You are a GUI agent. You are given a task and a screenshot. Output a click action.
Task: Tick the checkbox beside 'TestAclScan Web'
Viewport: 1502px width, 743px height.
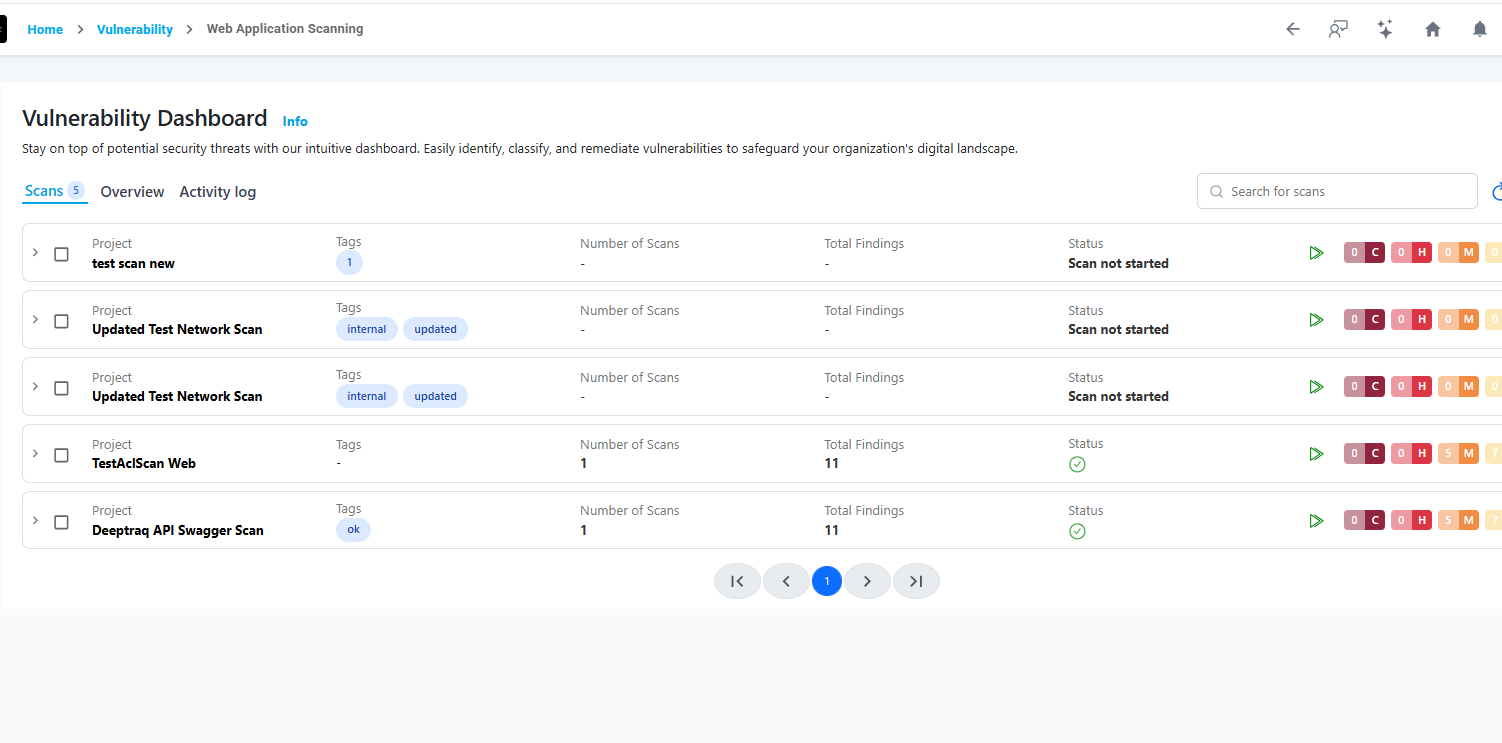[x=61, y=455]
